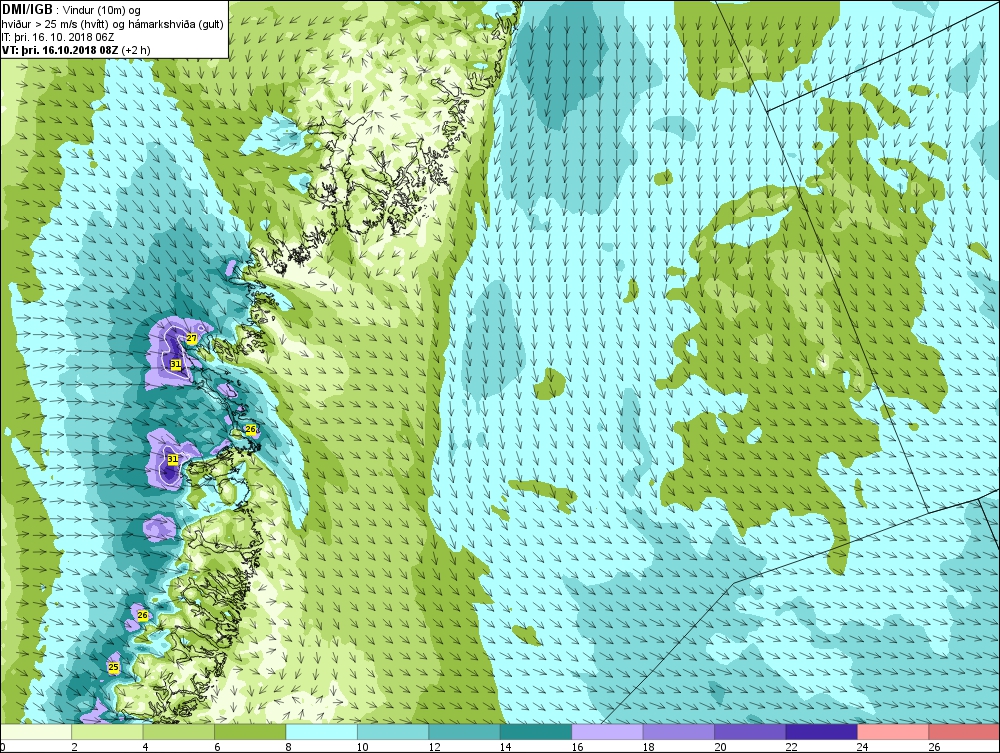Viewport: 1000px width, 753px height.
Task: Click the yellow gust label 27
Action: [x=191, y=339]
